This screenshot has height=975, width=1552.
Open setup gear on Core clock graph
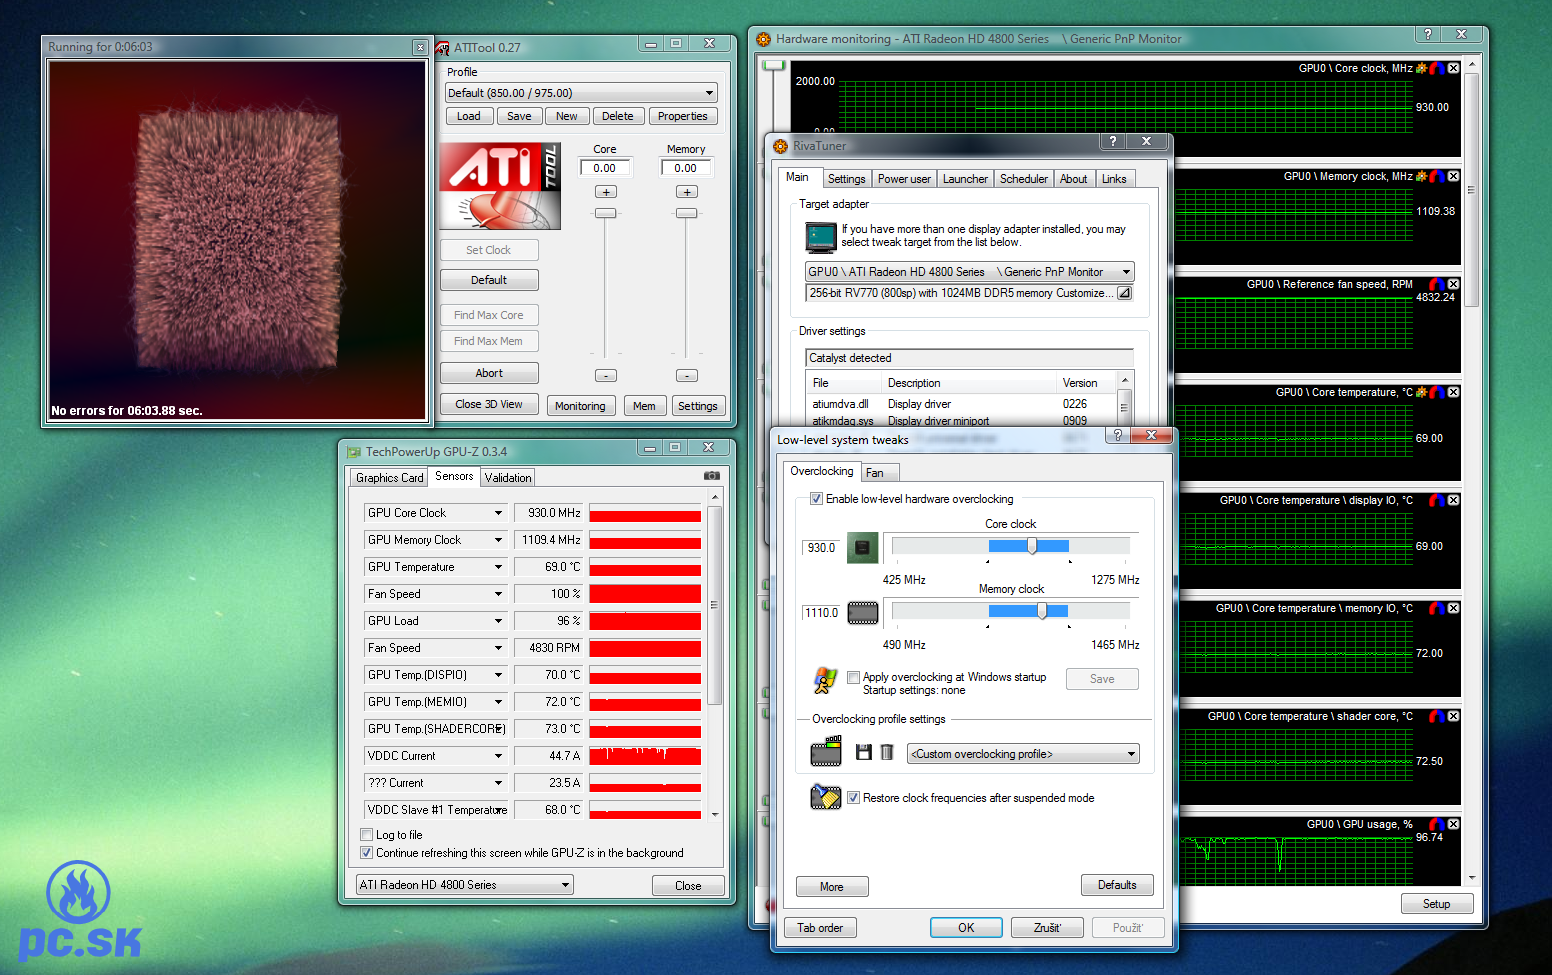coord(1421,68)
